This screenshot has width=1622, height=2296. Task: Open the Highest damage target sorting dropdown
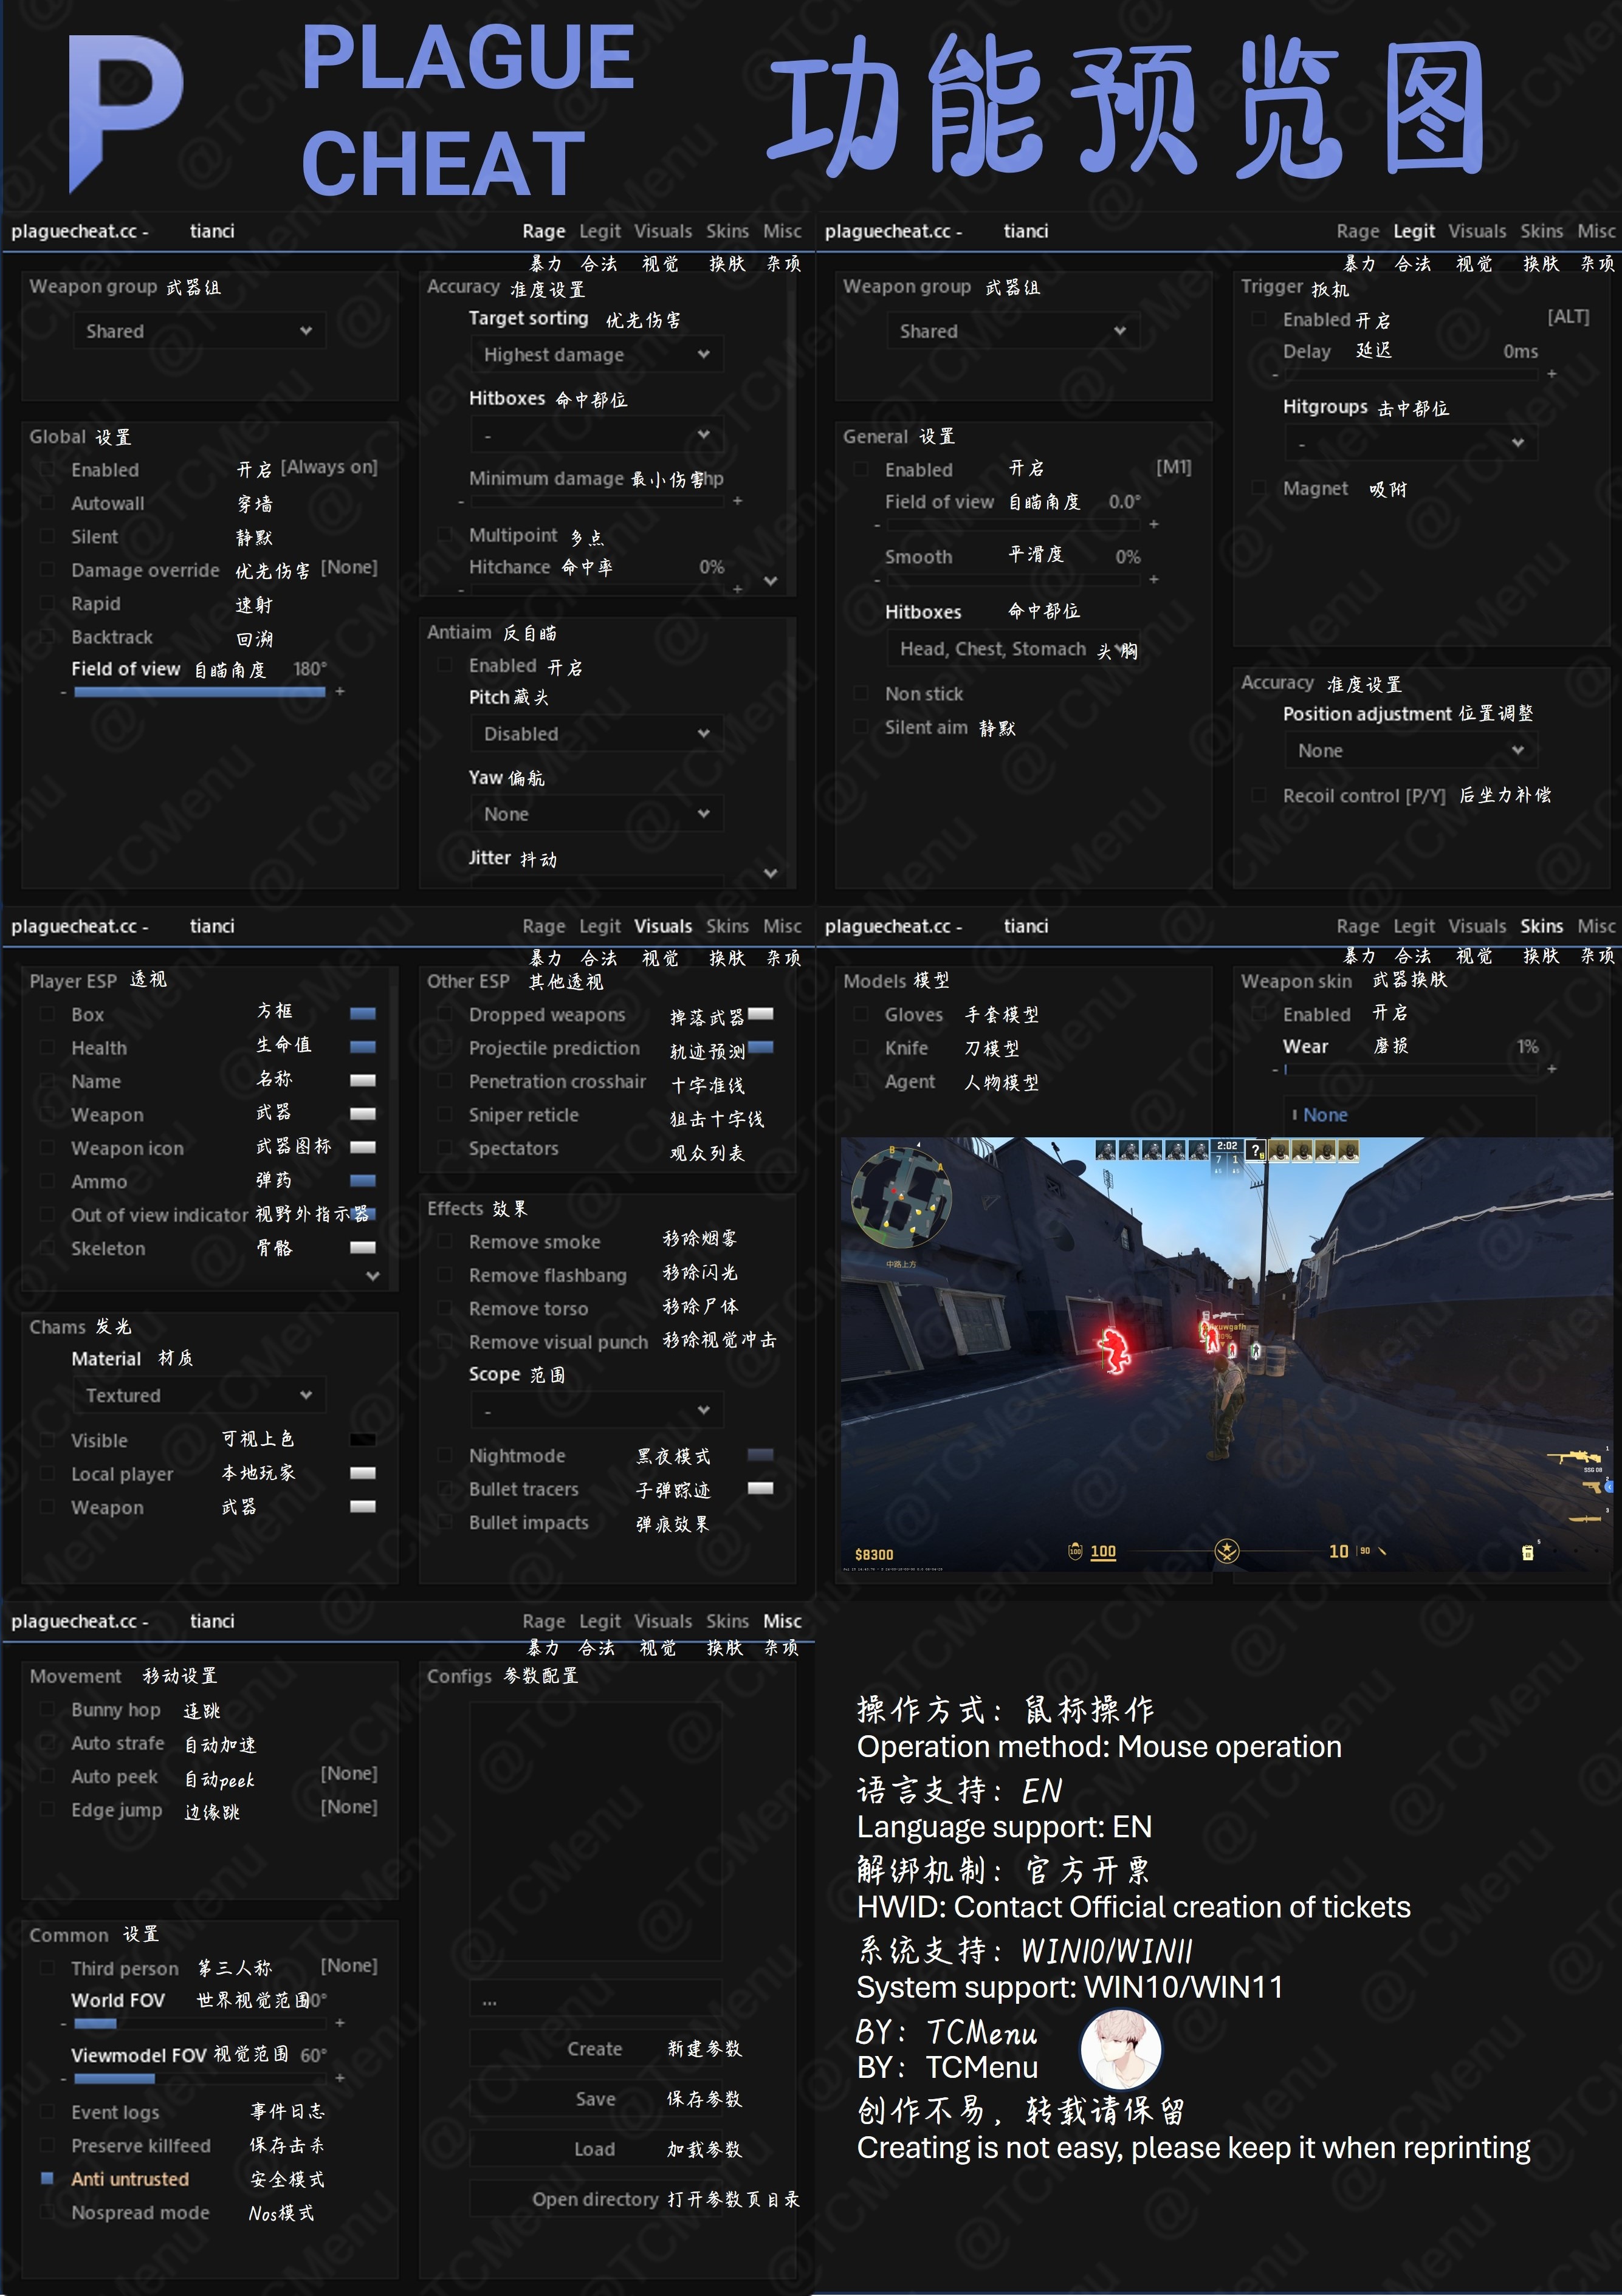596,354
